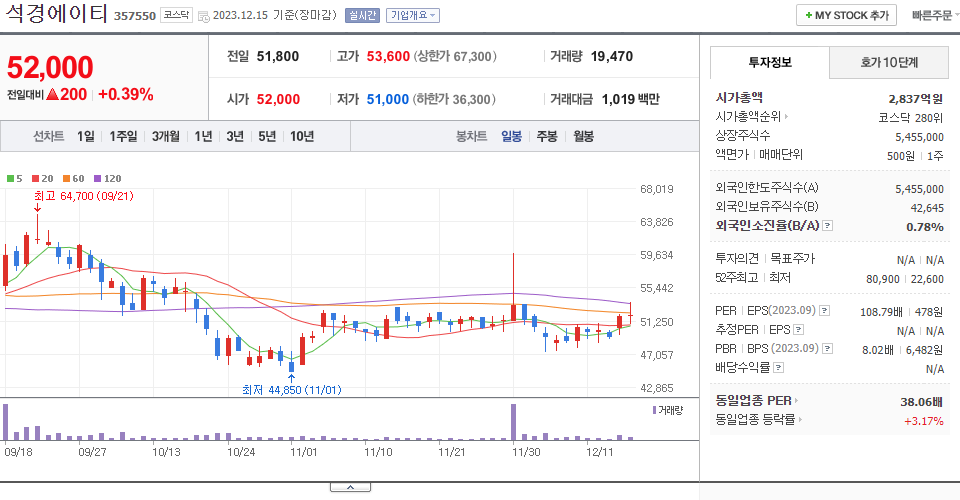The image size is (960, 500).
Task: Open 동일업종 등락률 link
Action: [759, 420]
